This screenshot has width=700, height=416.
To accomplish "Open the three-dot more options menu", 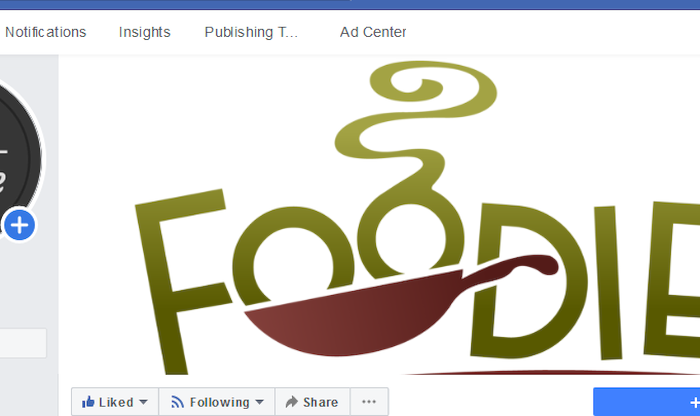I will (x=369, y=402).
